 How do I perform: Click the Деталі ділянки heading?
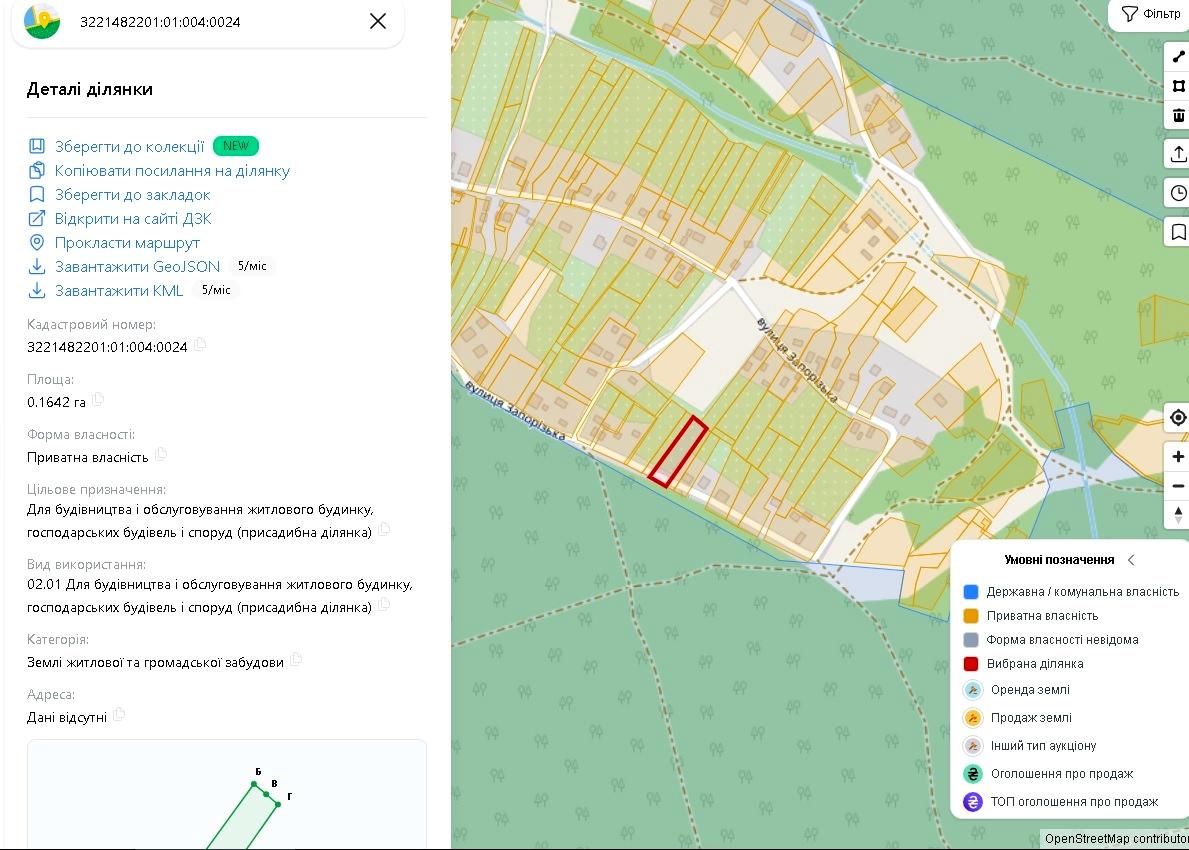(89, 89)
